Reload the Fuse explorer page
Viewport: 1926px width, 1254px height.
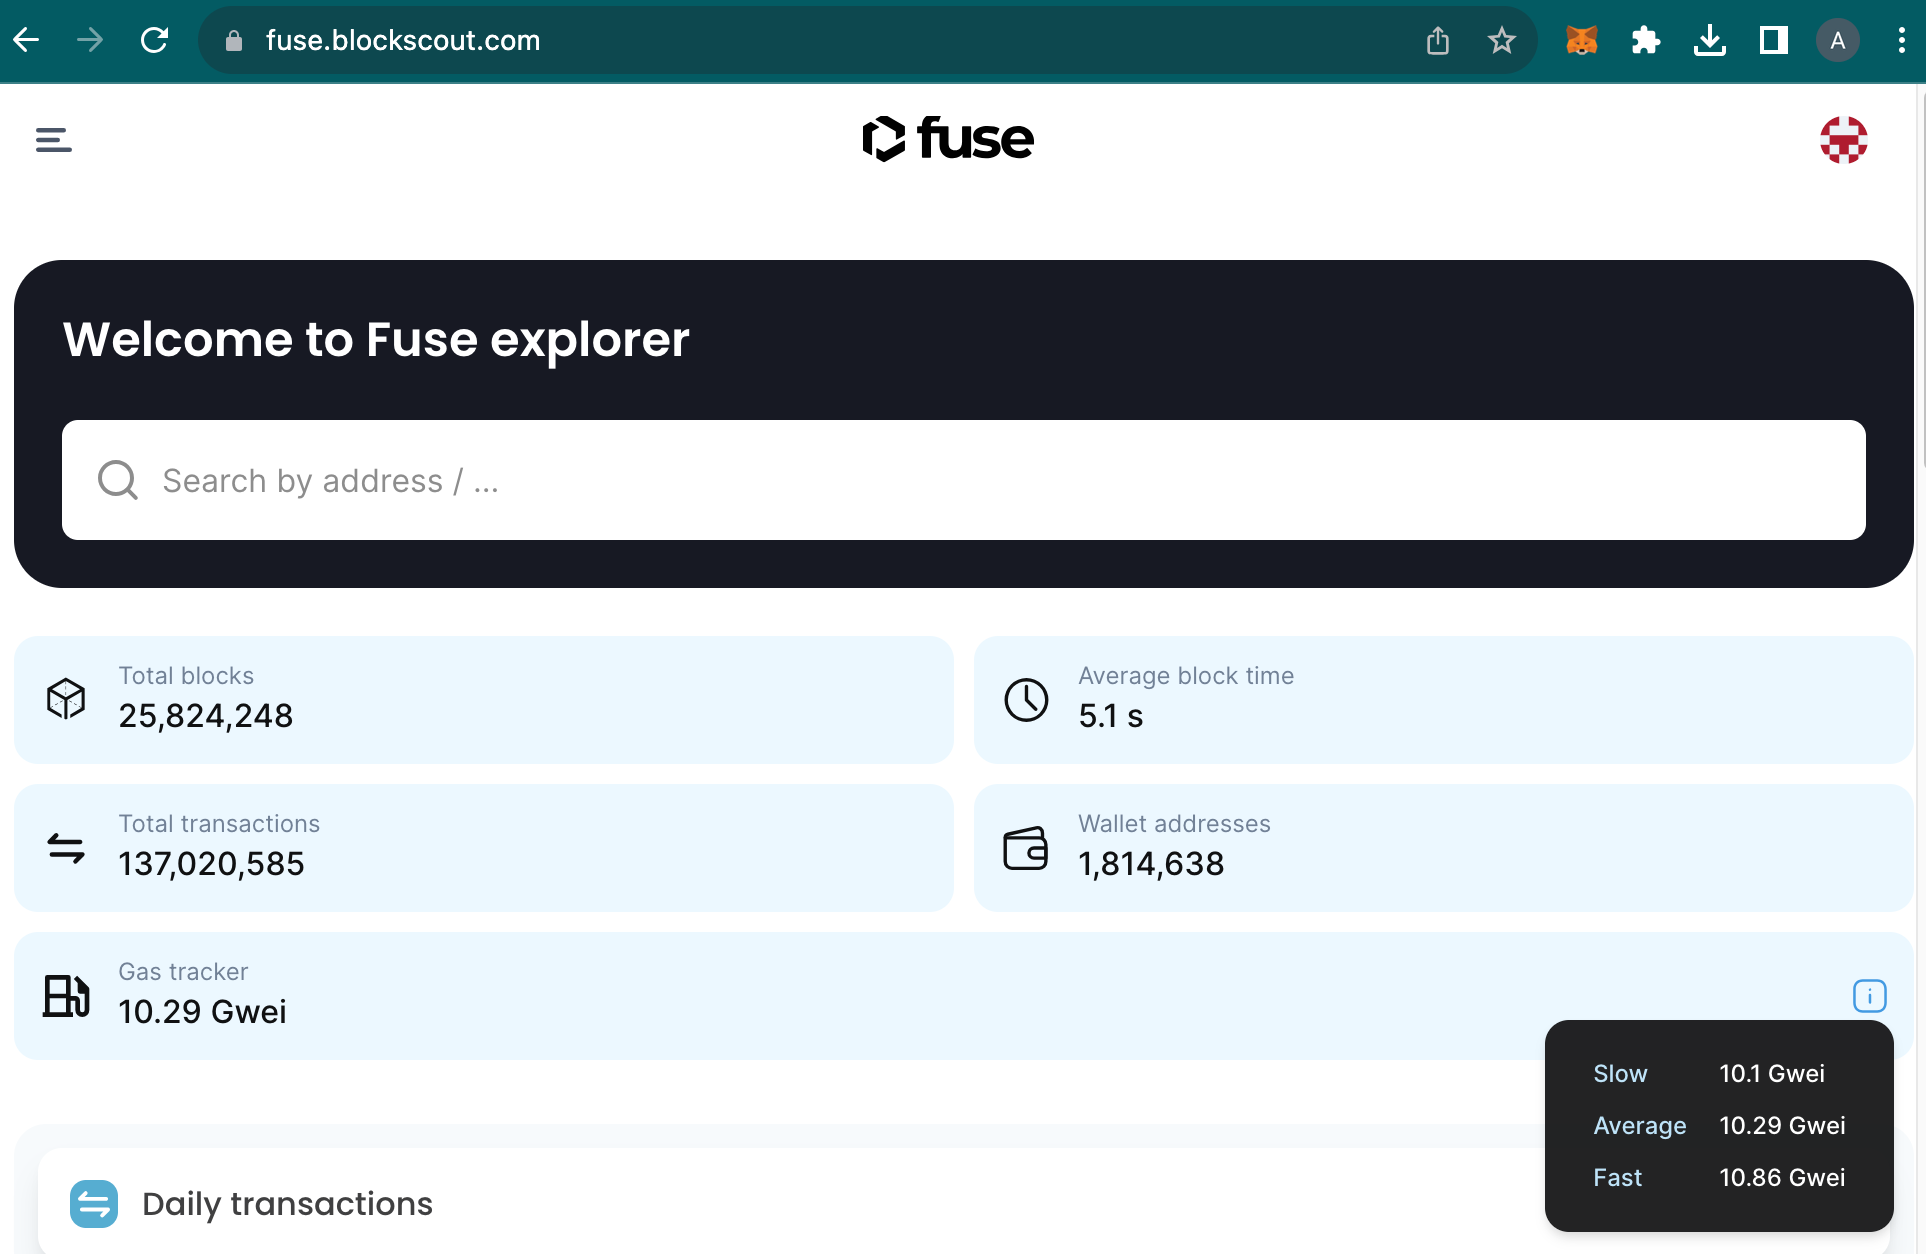(x=155, y=40)
